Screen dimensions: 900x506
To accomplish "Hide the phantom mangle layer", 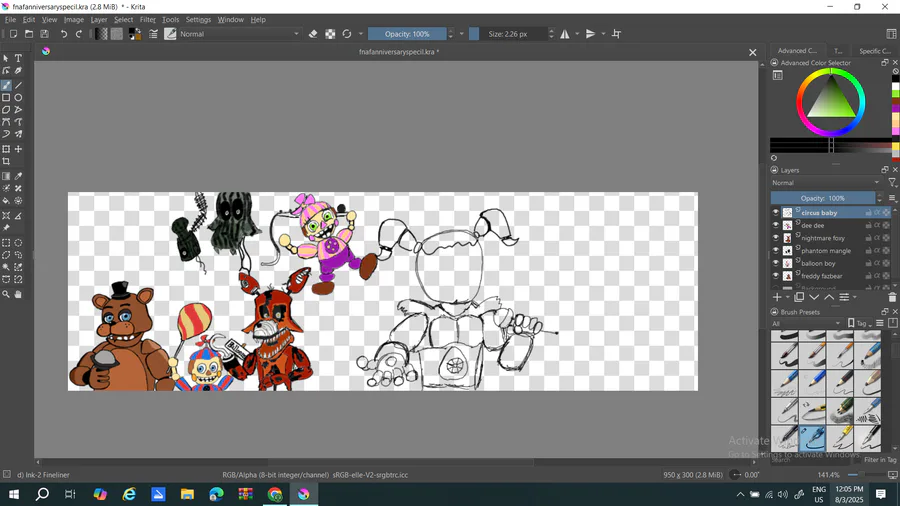I will point(775,250).
